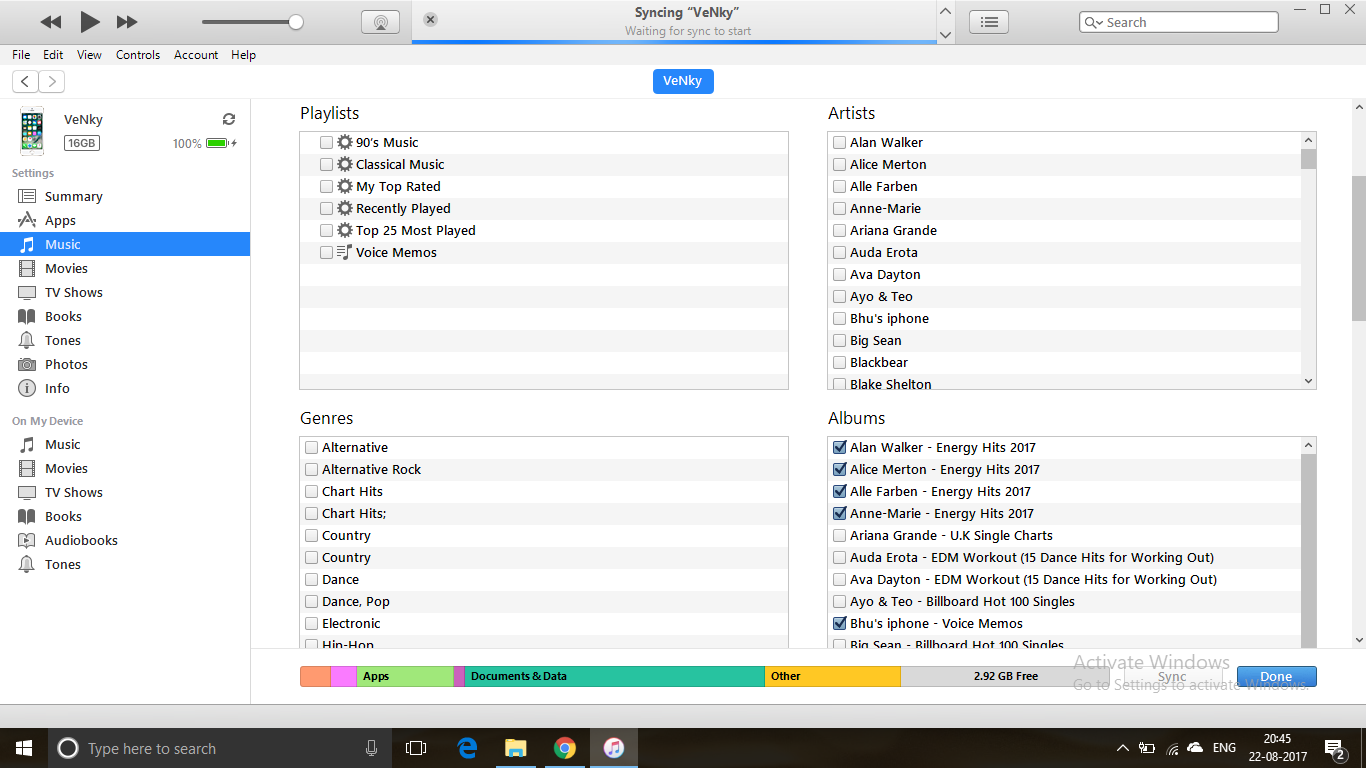Image resolution: width=1366 pixels, height=768 pixels.
Task: Open Task View on the taskbar
Action: pos(416,748)
